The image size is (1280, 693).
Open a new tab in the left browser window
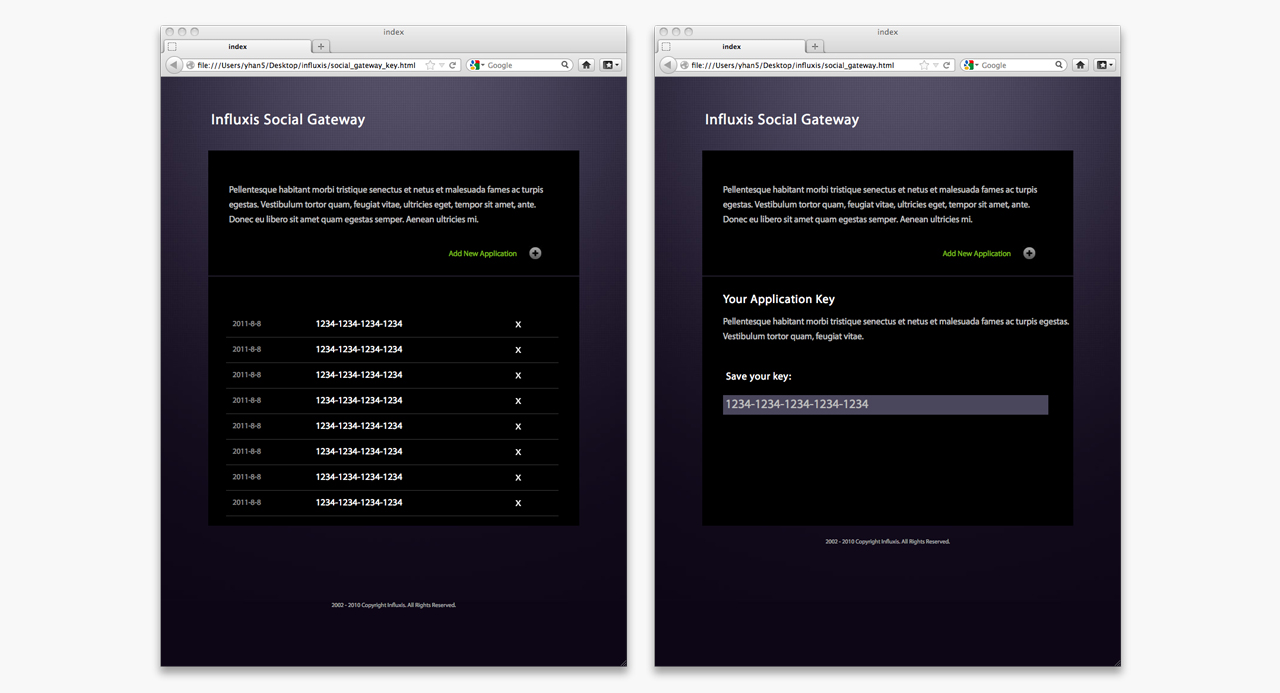[321, 46]
